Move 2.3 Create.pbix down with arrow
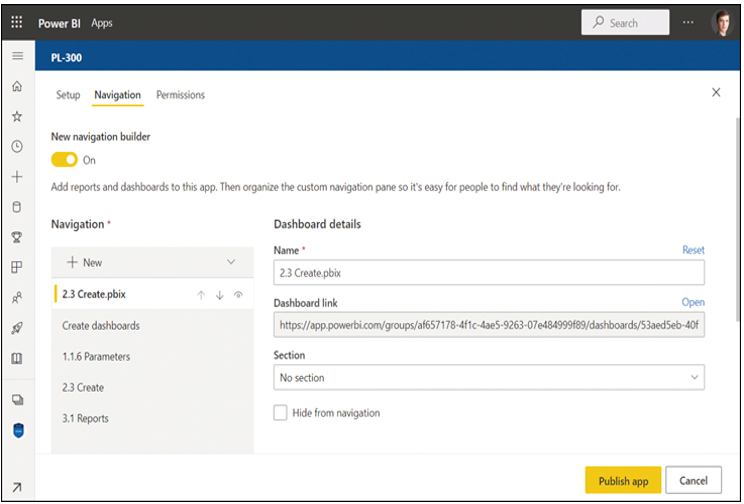This screenshot has height=504, width=744. pos(219,295)
